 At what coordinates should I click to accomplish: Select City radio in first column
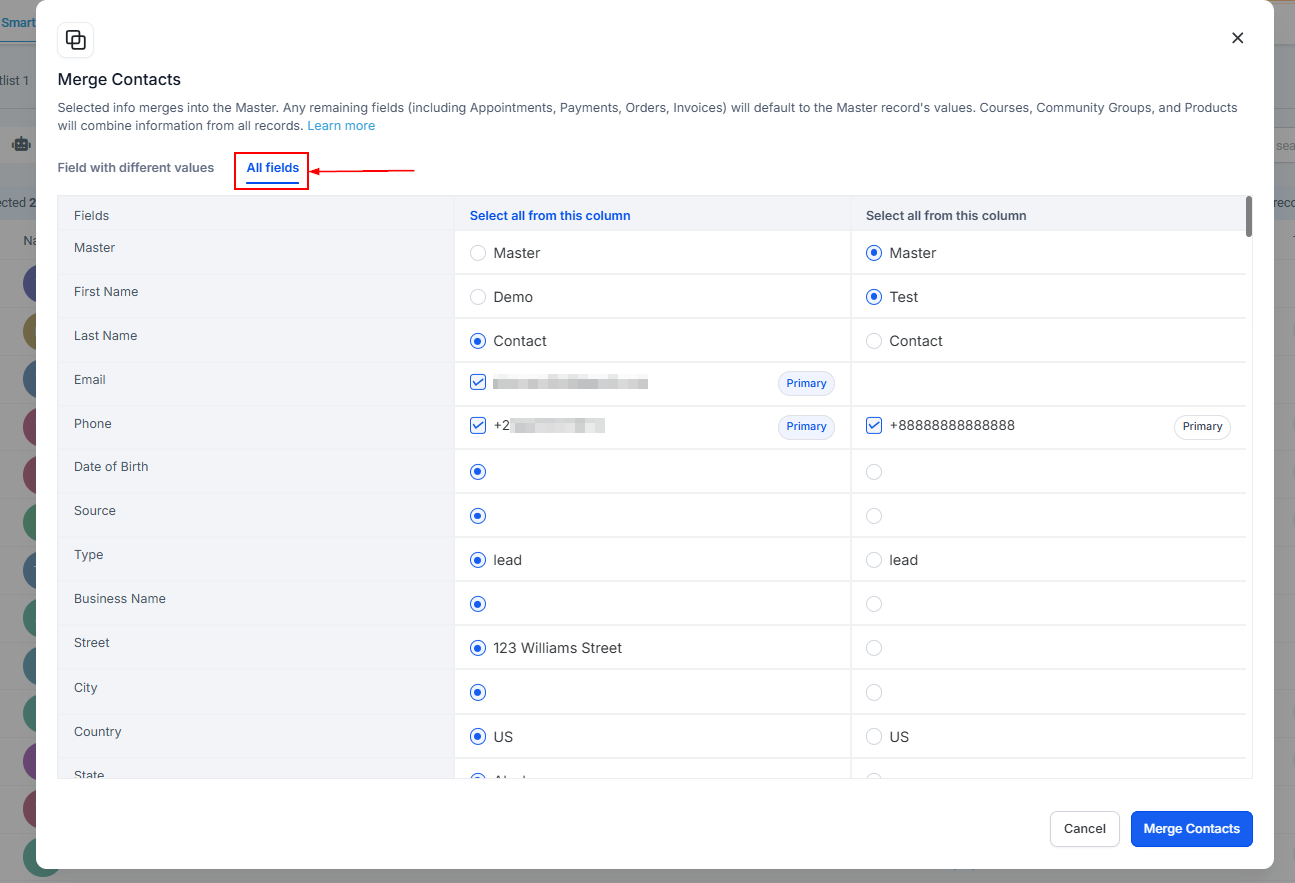[478, 692]
